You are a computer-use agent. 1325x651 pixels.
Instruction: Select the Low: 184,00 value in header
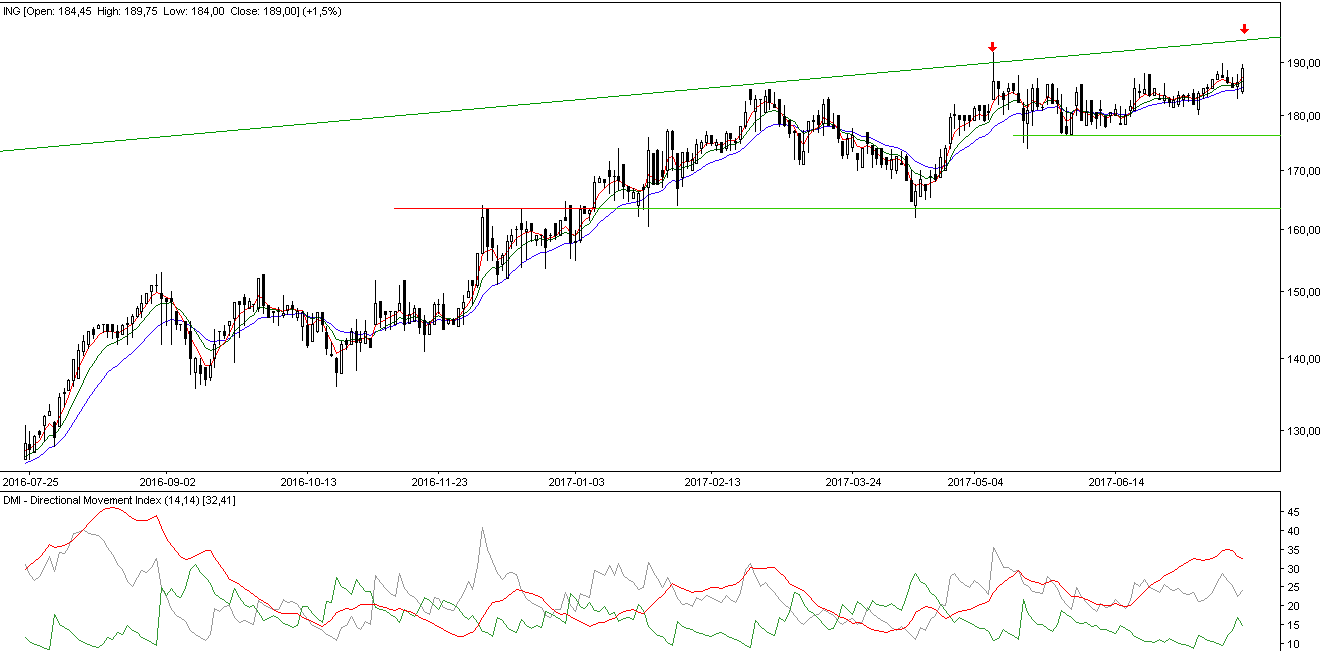pos(194,9)
